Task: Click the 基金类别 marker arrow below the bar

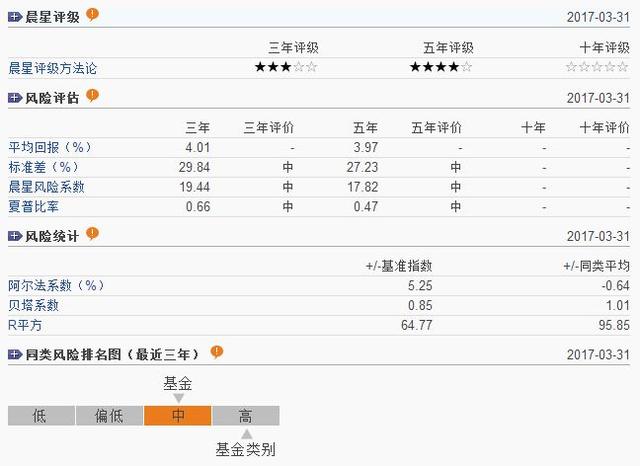Action: click(247, 434)
